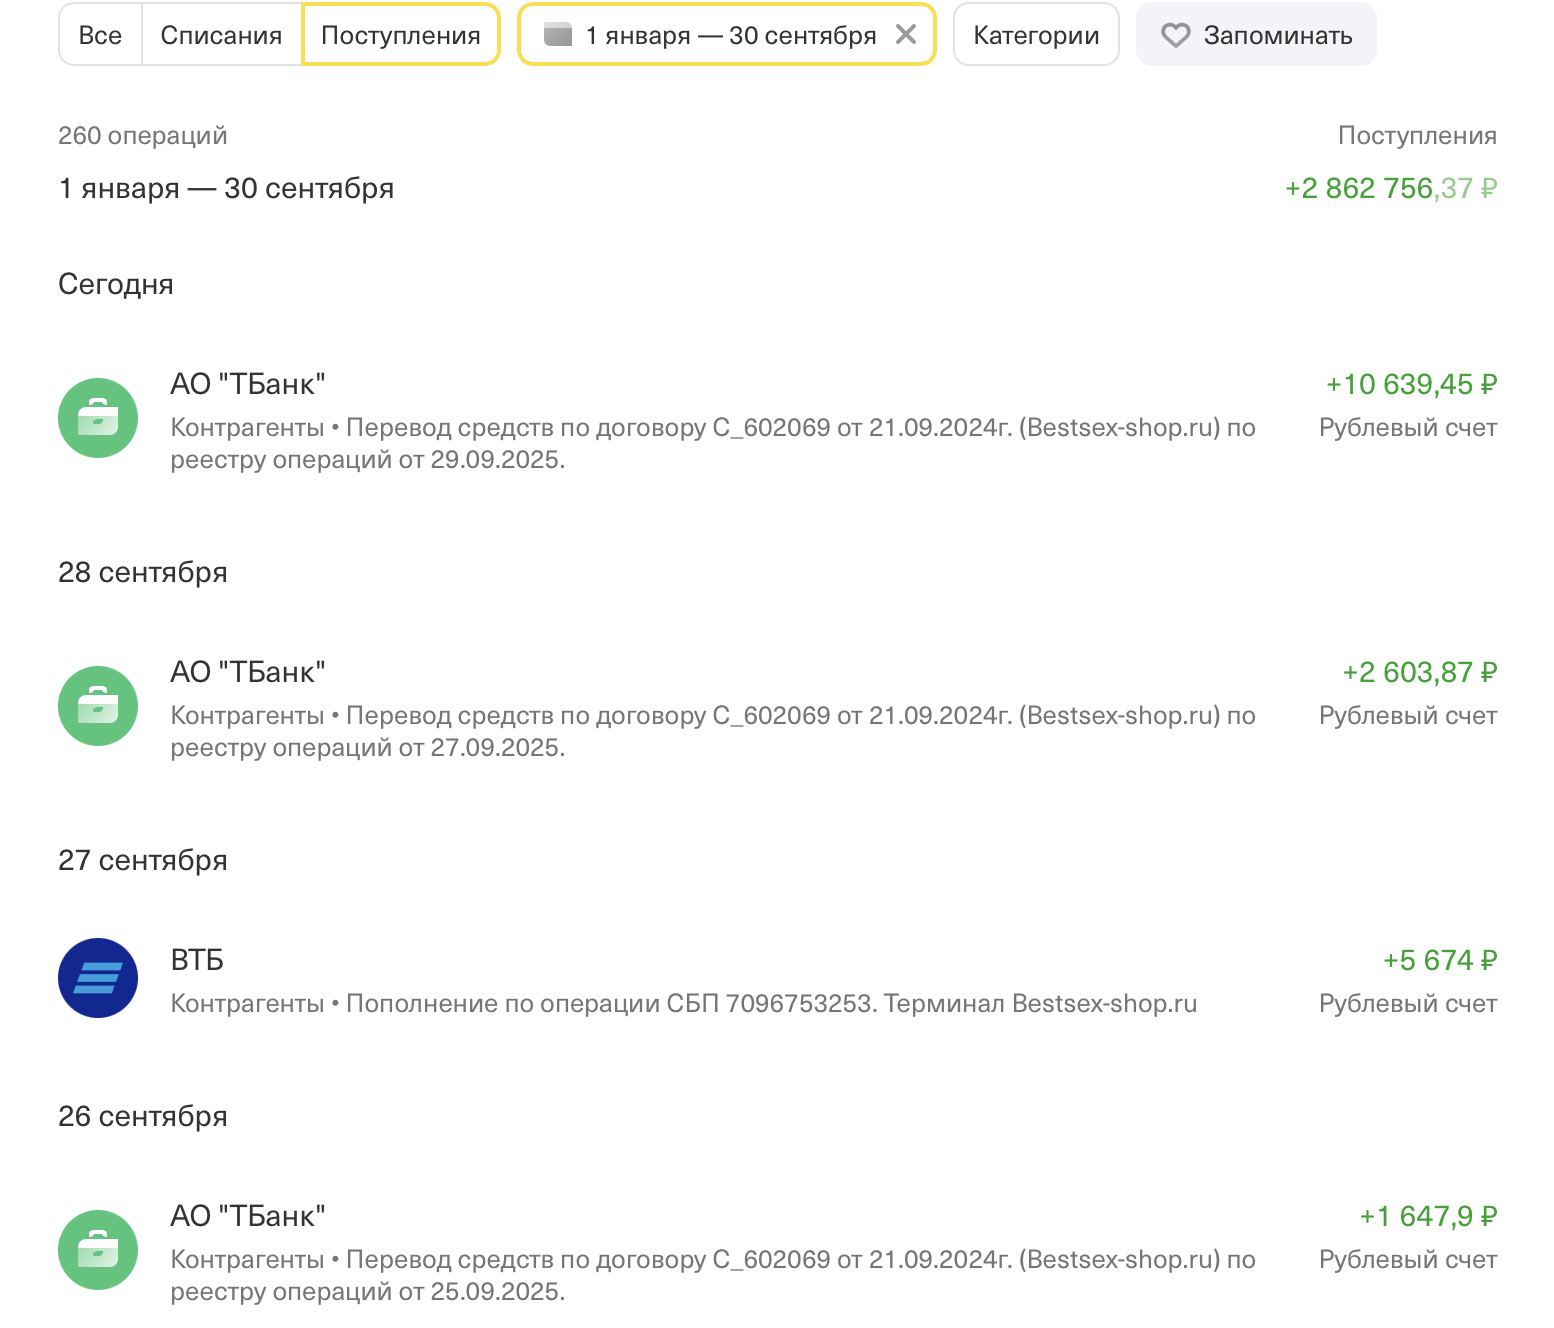The height and width of the screenshot is (1328, 1554).
Task: Click the ВТБ counterparty name
Action: pos(197,961)
